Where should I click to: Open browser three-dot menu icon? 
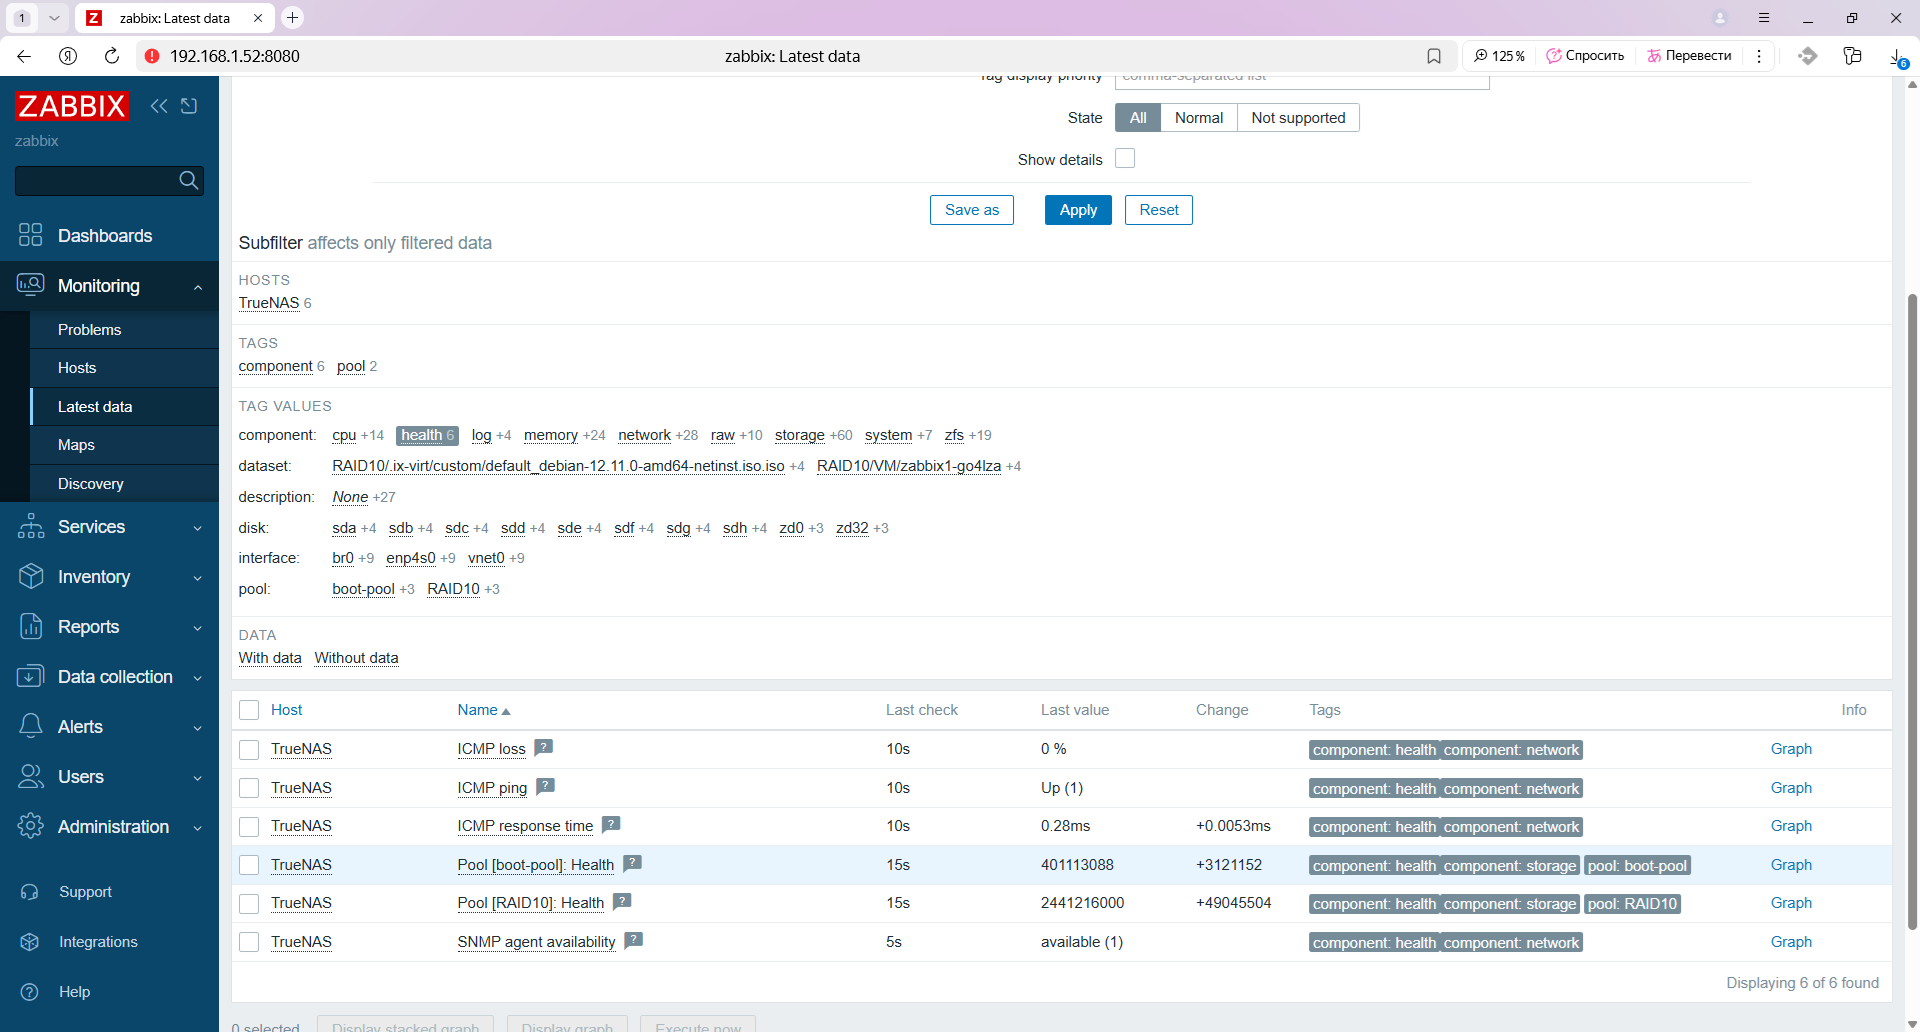click(x=1759, y=56)
